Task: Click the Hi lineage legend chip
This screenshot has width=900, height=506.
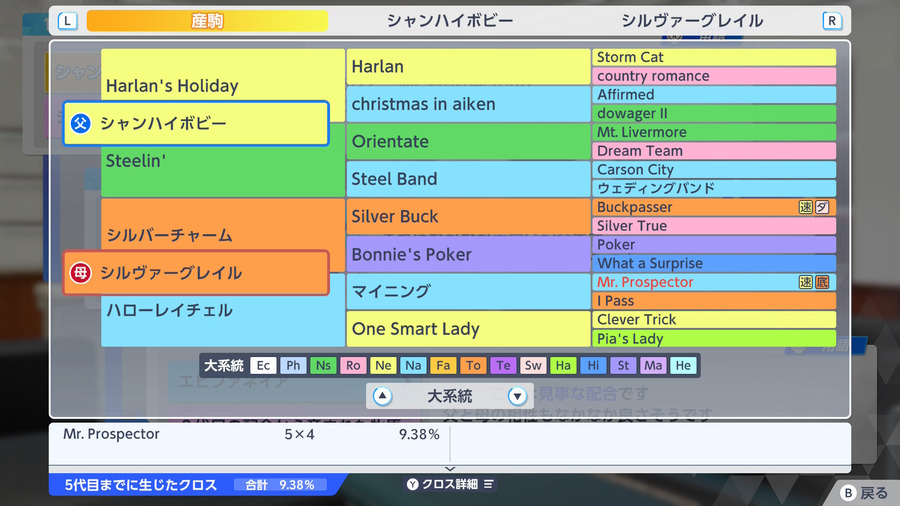Action: coord(593,365)
